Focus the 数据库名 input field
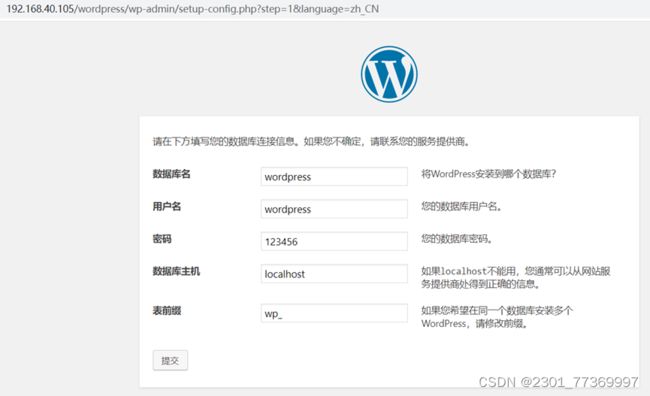 point(334,177)
